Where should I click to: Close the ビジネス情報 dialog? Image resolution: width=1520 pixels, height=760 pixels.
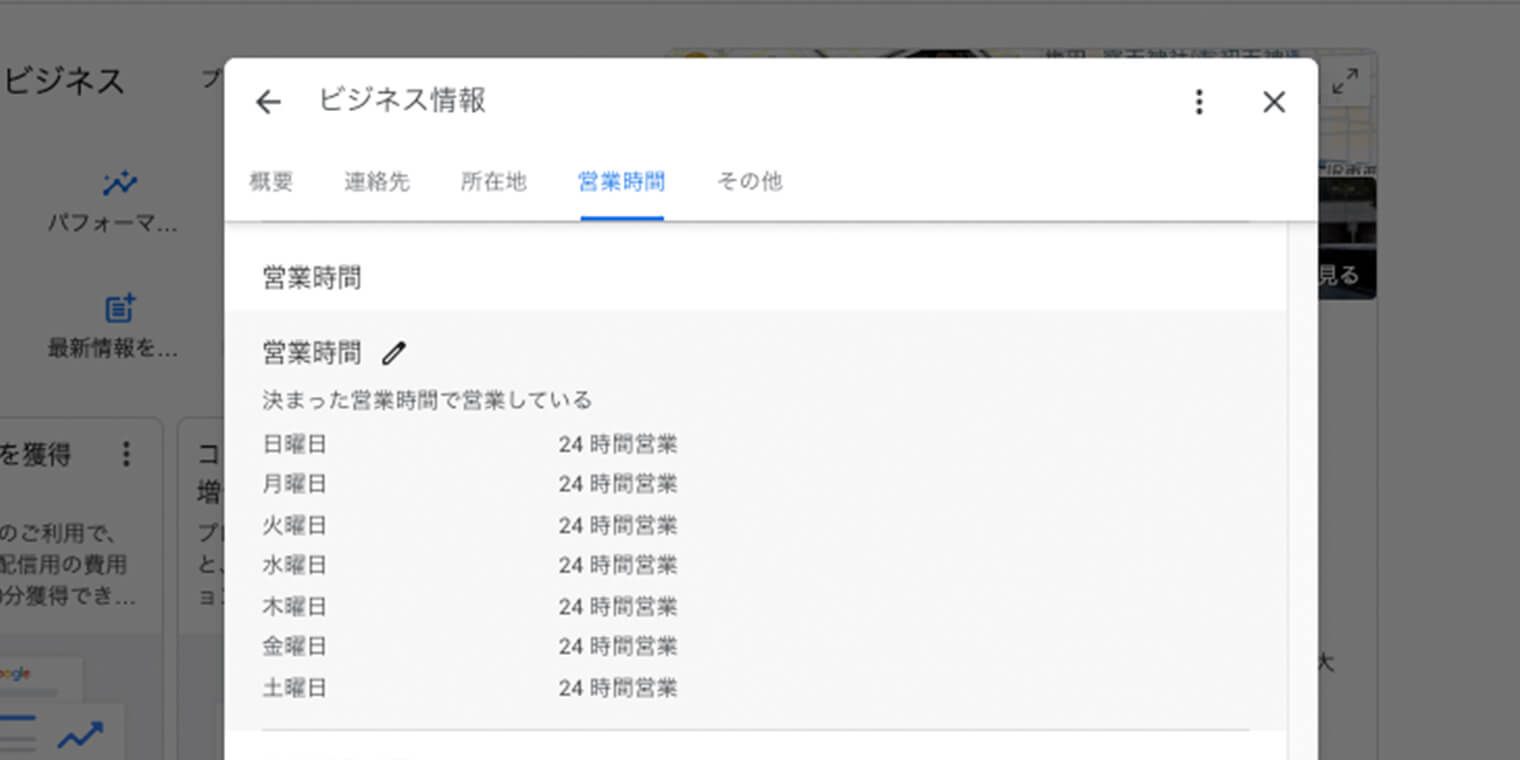(x=1273, y=102)
